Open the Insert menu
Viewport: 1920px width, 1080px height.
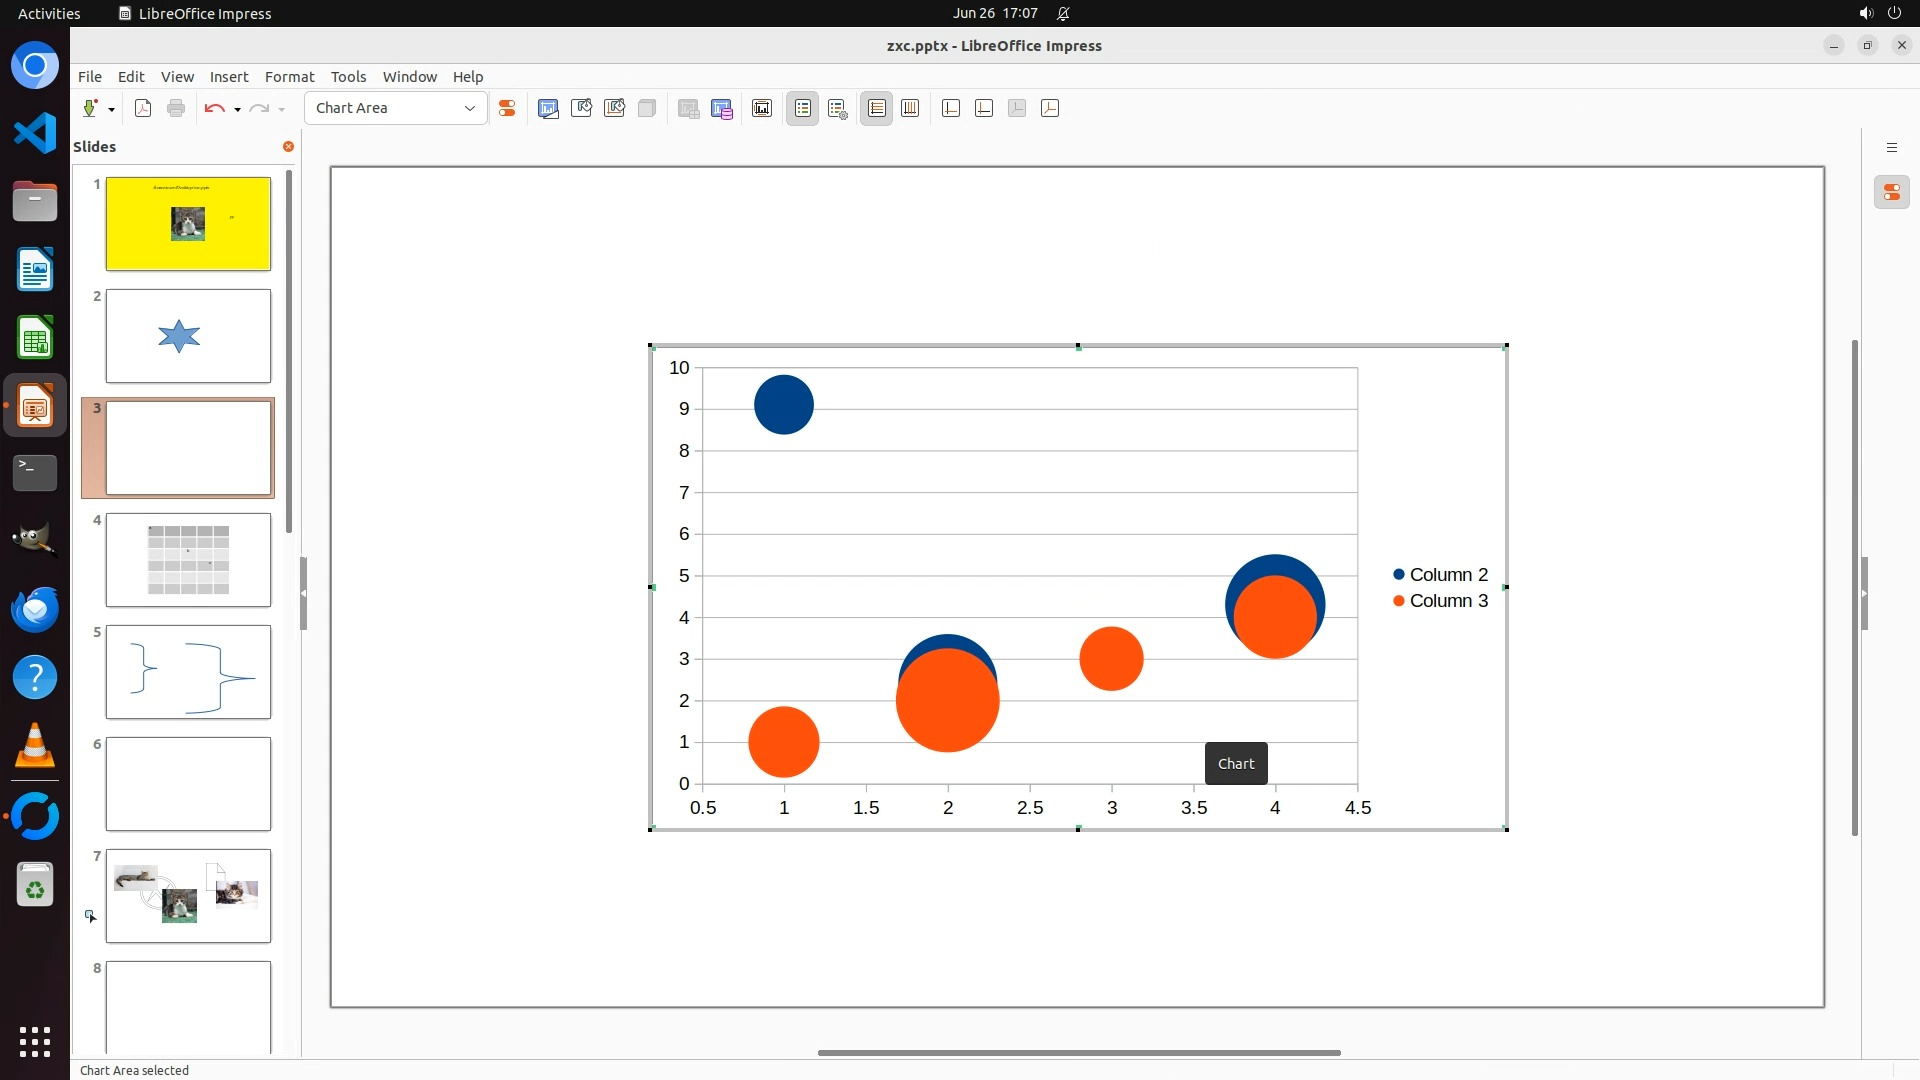pyautogui.click(x=228, y=77)
